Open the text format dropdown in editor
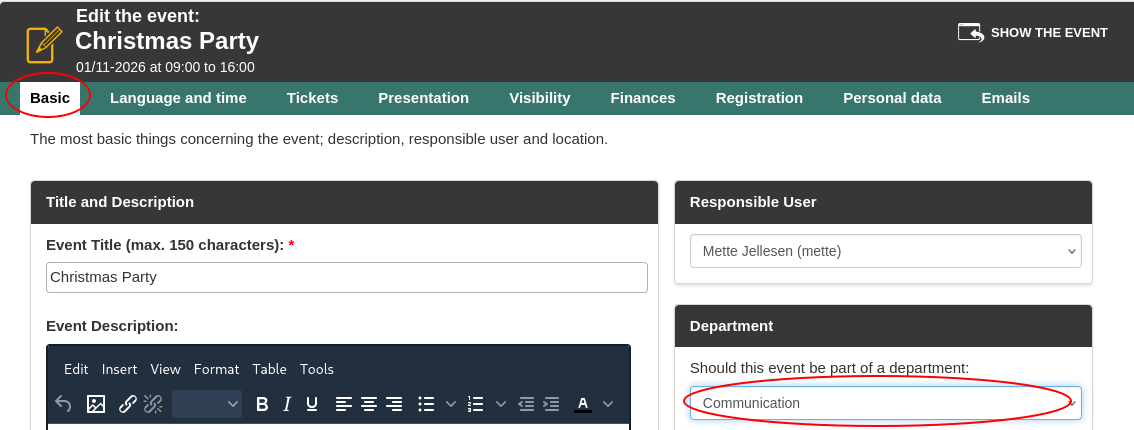The height and width of the screenshot is (430, 1134). click(207, 404)
